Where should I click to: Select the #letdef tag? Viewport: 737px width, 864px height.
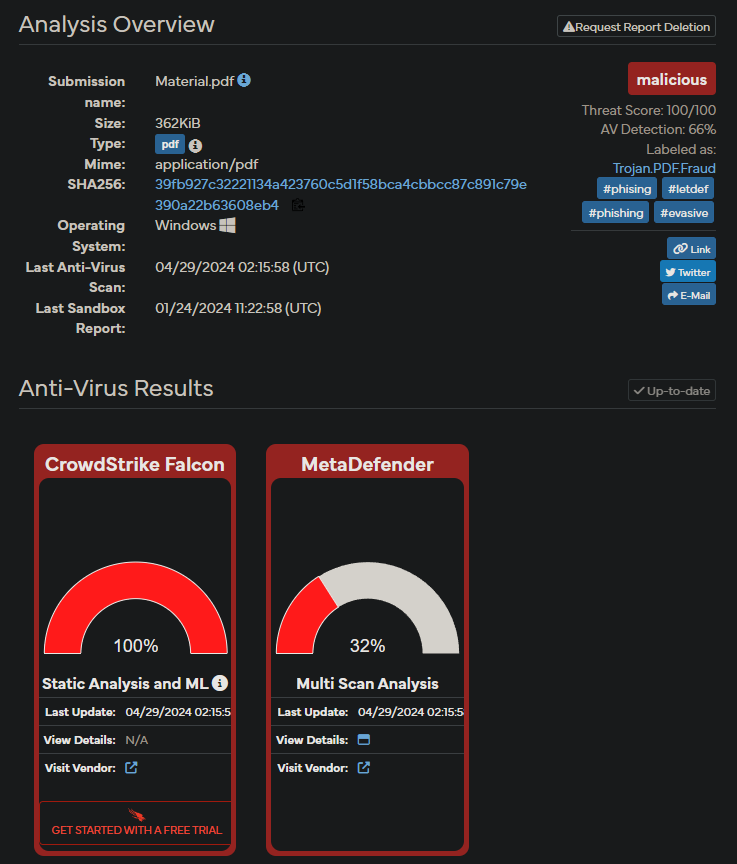[688, 189]
